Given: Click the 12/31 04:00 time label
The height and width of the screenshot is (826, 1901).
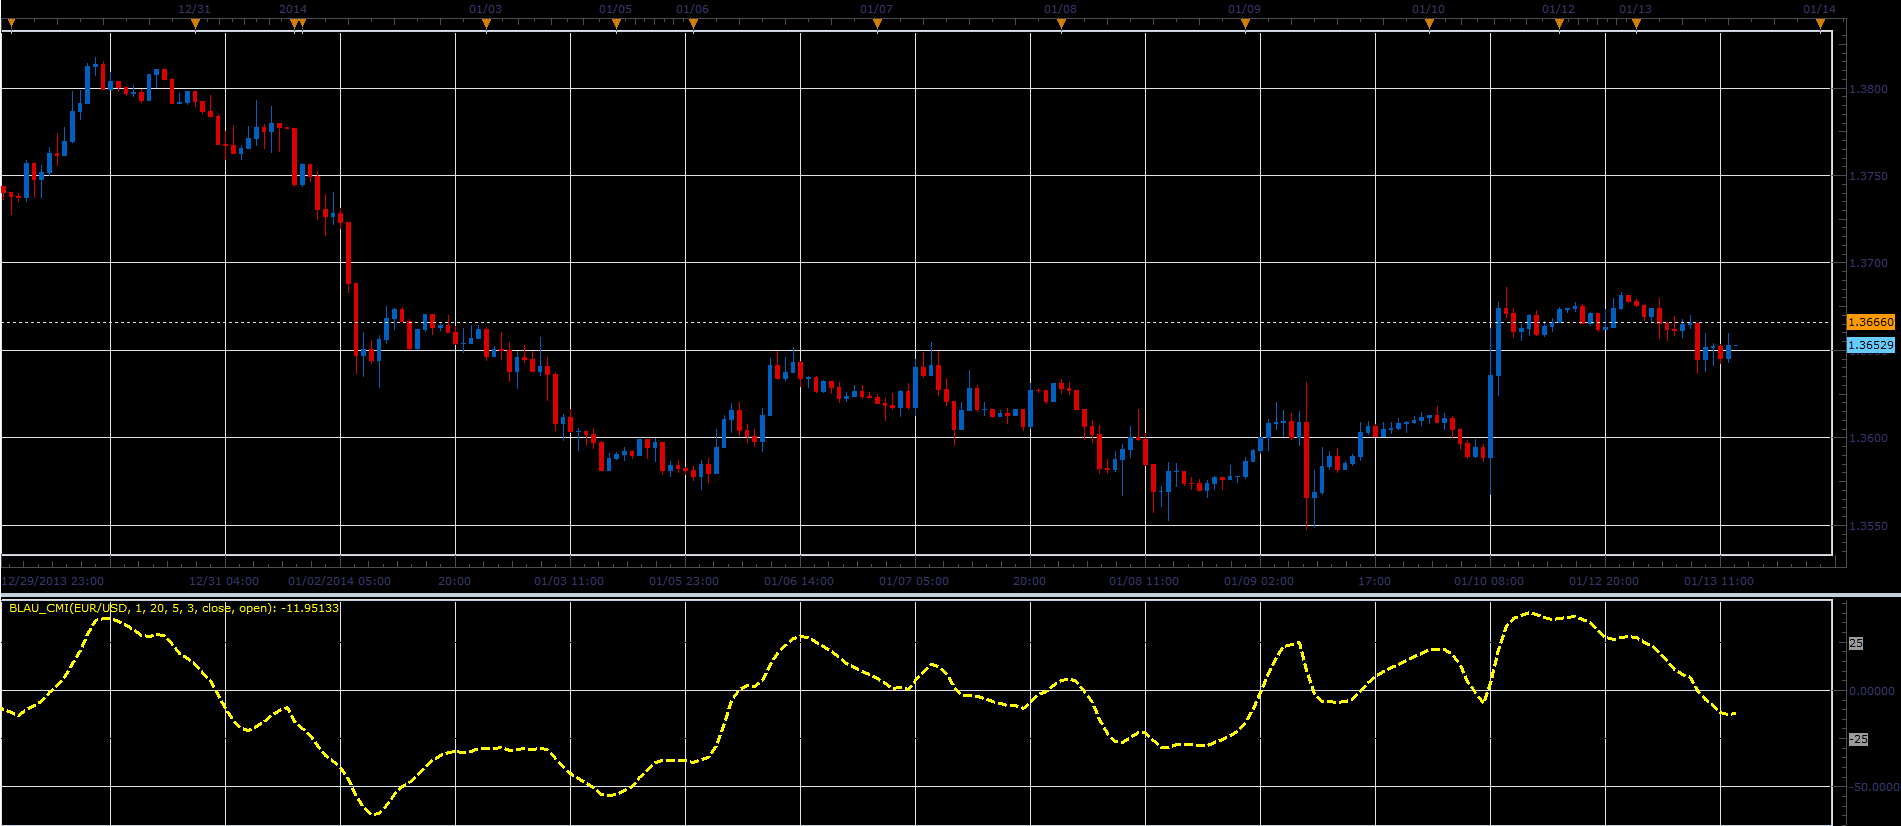Looking at the screenshot, I should click(224, 581).
